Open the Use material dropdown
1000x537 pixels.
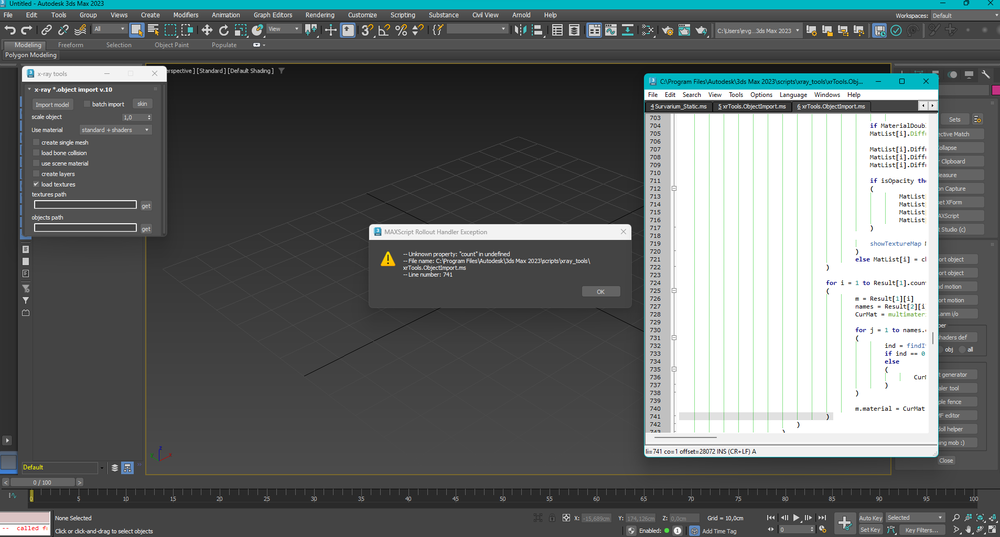(x=115, y=130)
